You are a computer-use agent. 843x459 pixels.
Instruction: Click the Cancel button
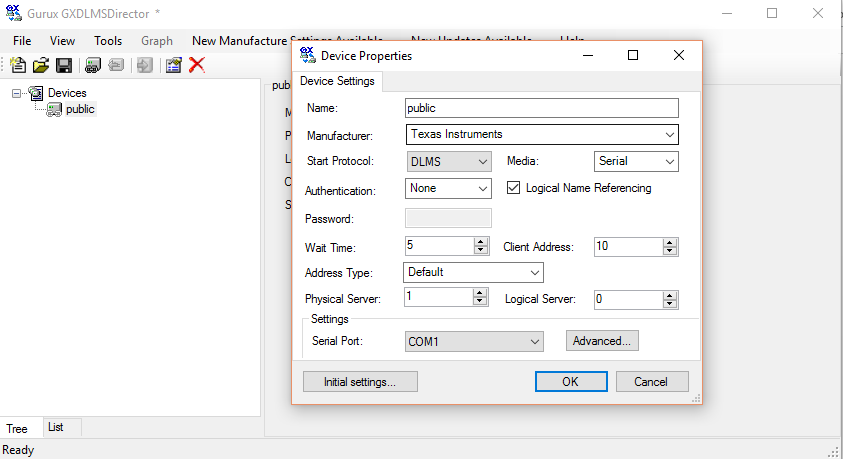pyautogui.click(x=652, y=382)
